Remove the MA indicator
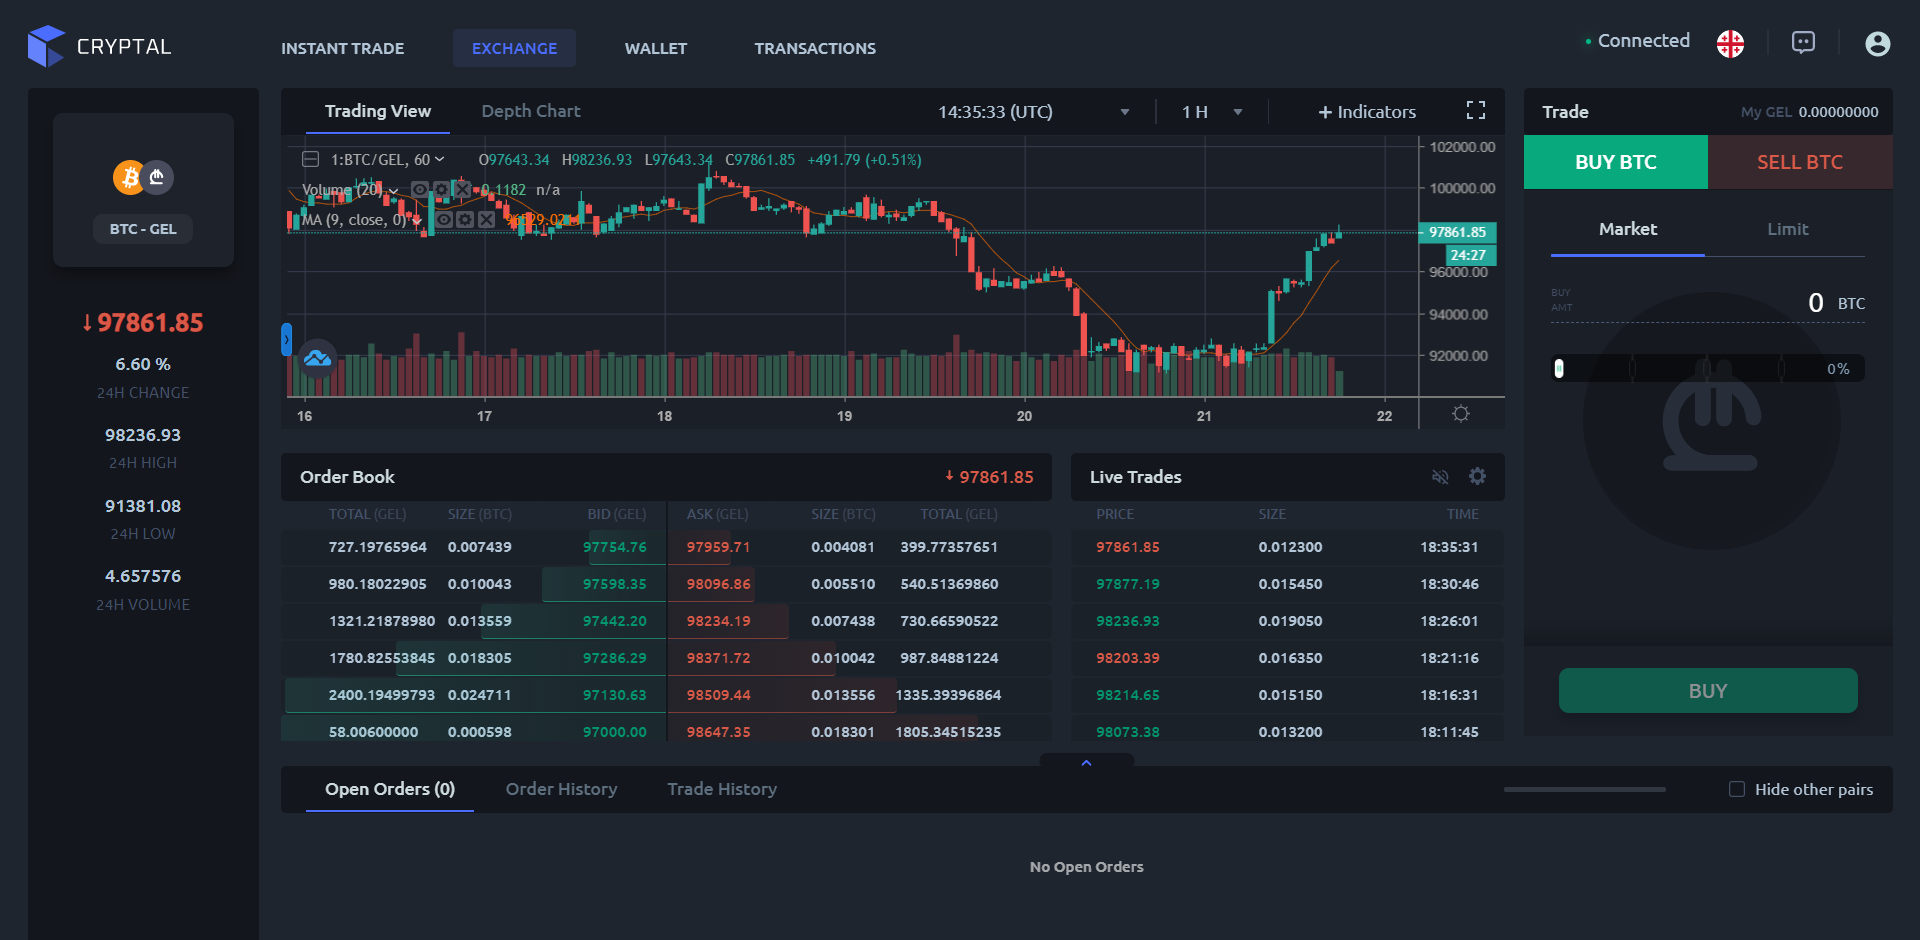This screenshot has width=1920, height=940. [x=486, y=219]
